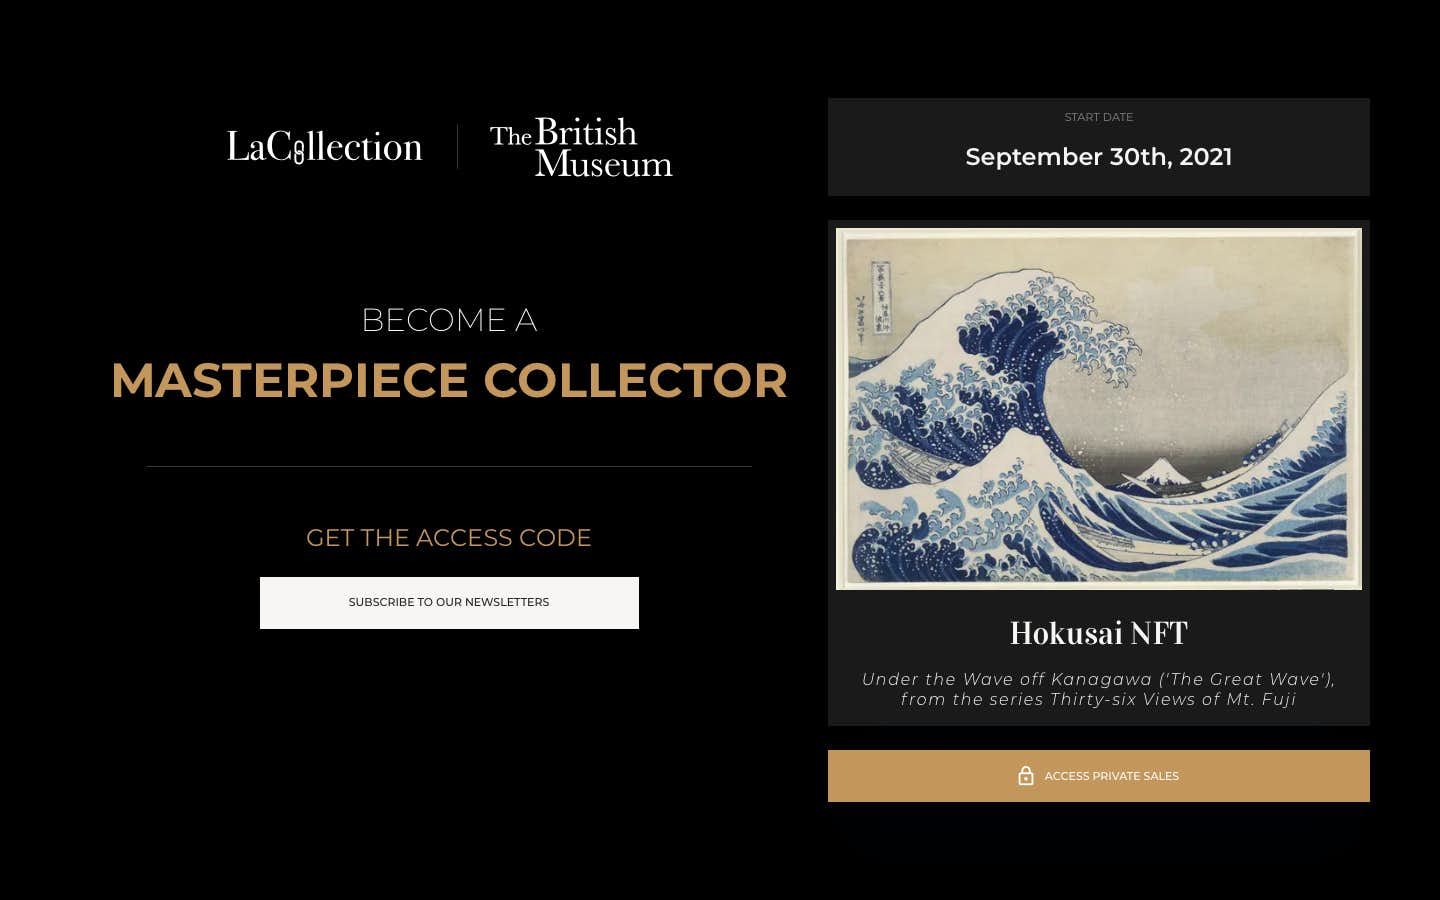Click the LaCollection logo
The width and height of the screenshot is (1440, 900).
pyautogui.click(x=324, y=146)
